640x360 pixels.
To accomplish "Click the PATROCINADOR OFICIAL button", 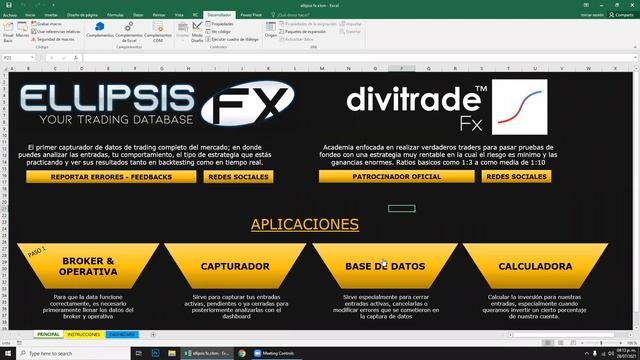I will pos(397,176).
